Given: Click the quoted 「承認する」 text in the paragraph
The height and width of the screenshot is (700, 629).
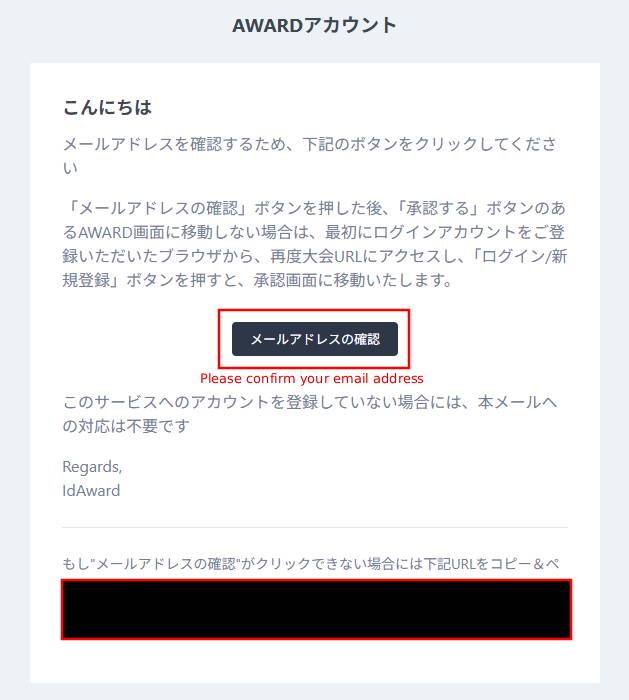Looking at the screenshot, I should (439, 208).
